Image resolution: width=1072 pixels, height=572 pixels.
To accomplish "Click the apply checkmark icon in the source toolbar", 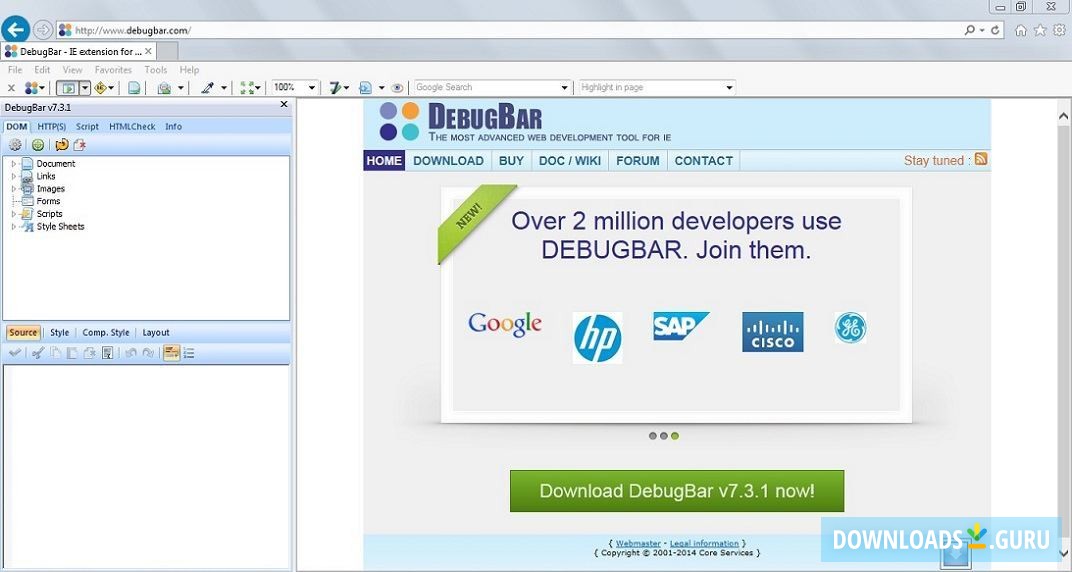I will click(15, 353).
